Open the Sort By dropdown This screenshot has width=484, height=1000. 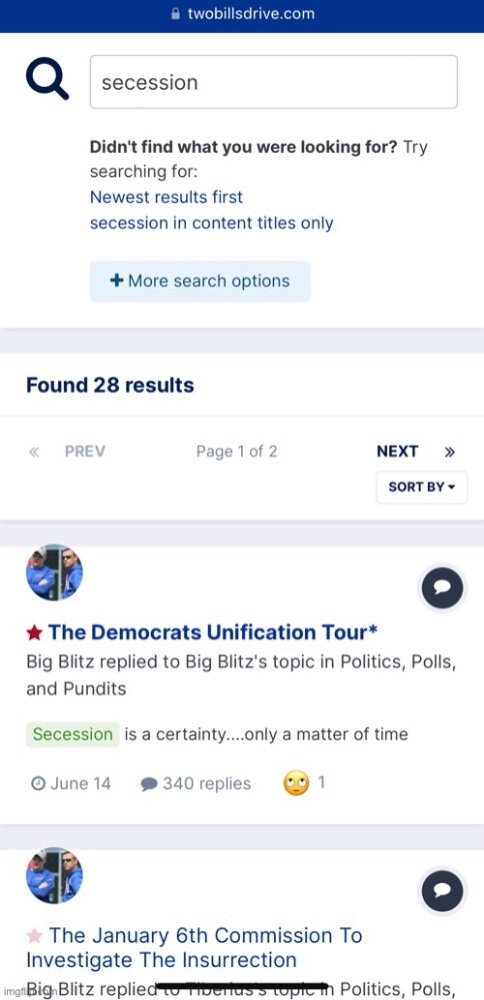(x=422, y=487)
